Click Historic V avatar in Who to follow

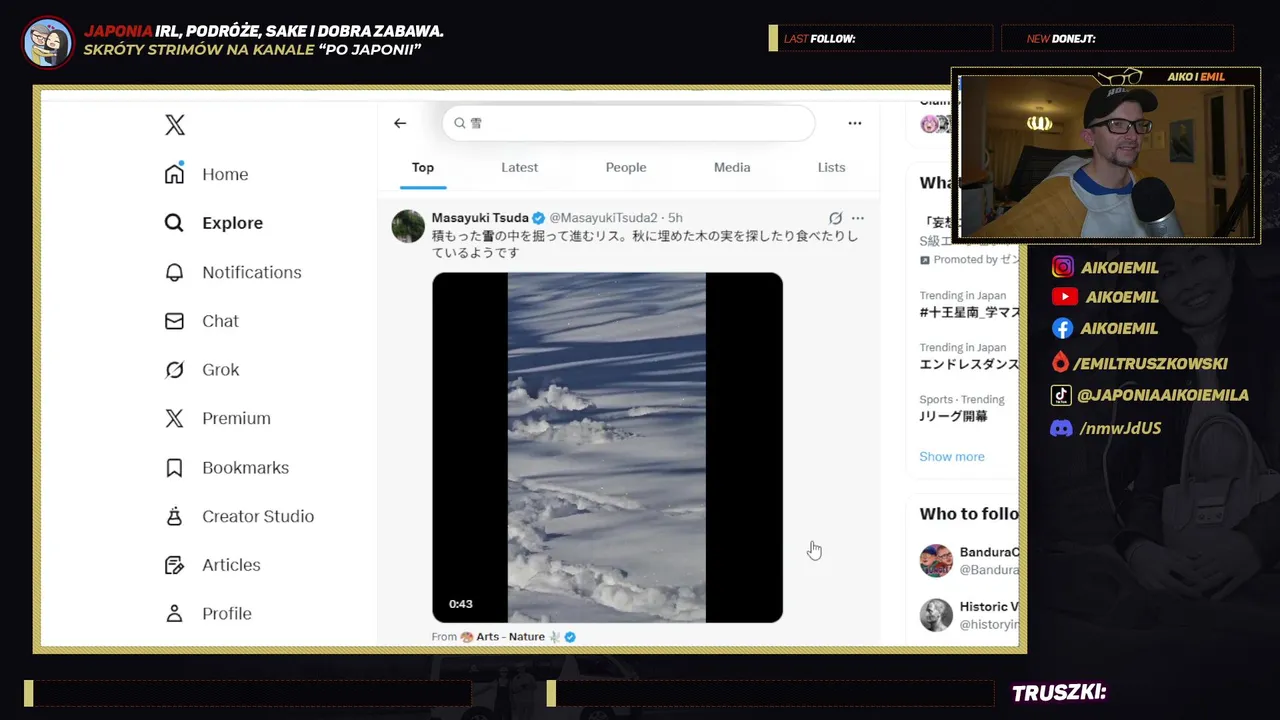coord(936,615)
